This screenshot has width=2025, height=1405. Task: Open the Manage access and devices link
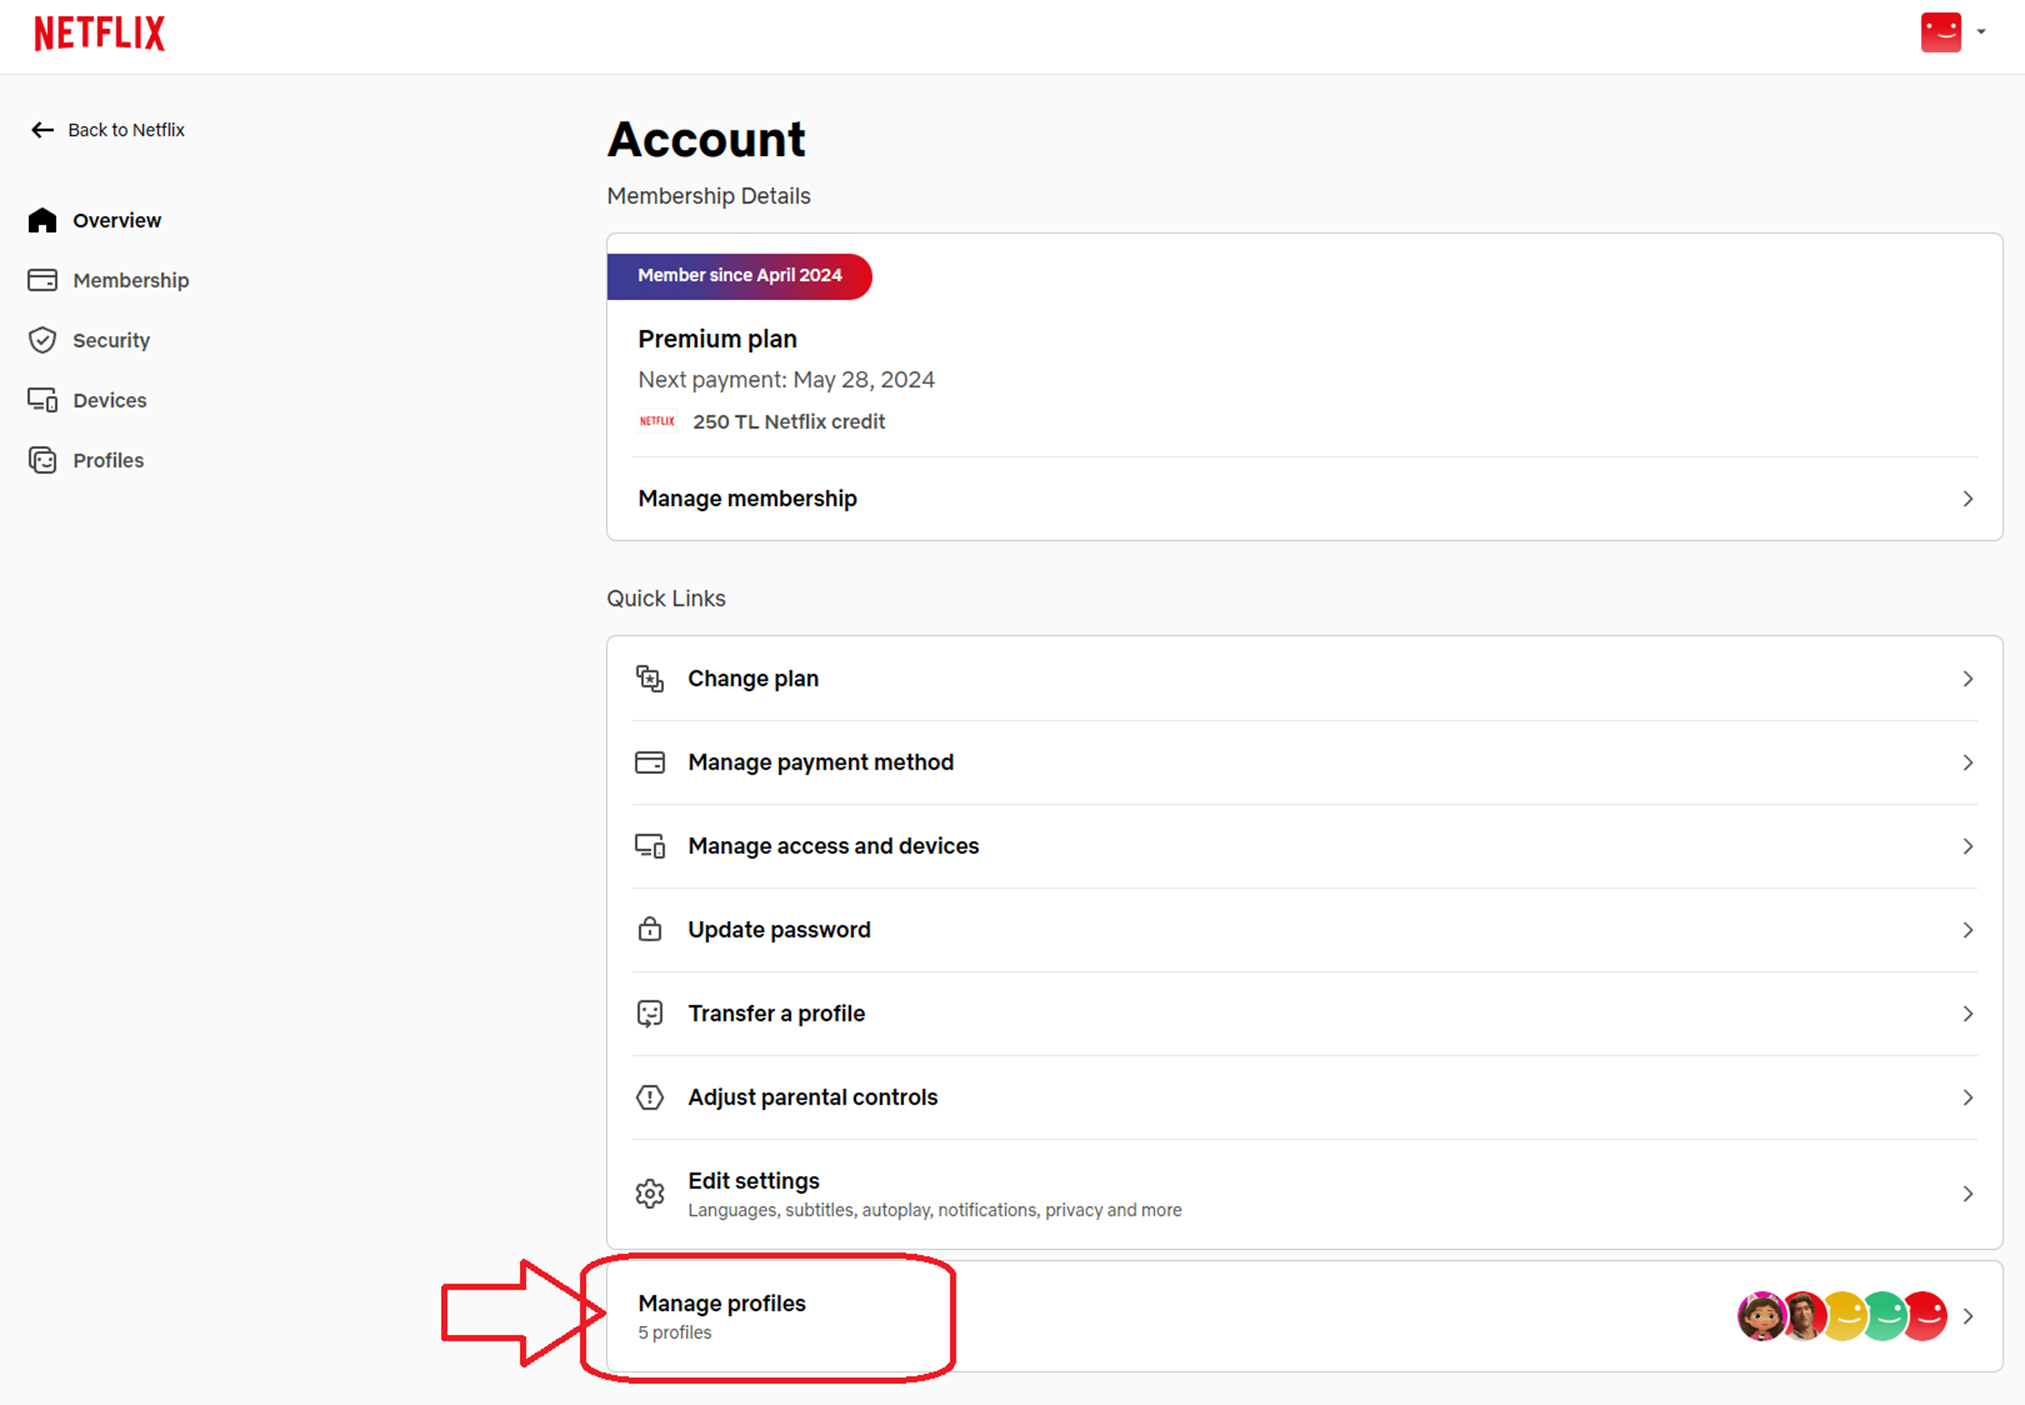(x=833, y=846)
